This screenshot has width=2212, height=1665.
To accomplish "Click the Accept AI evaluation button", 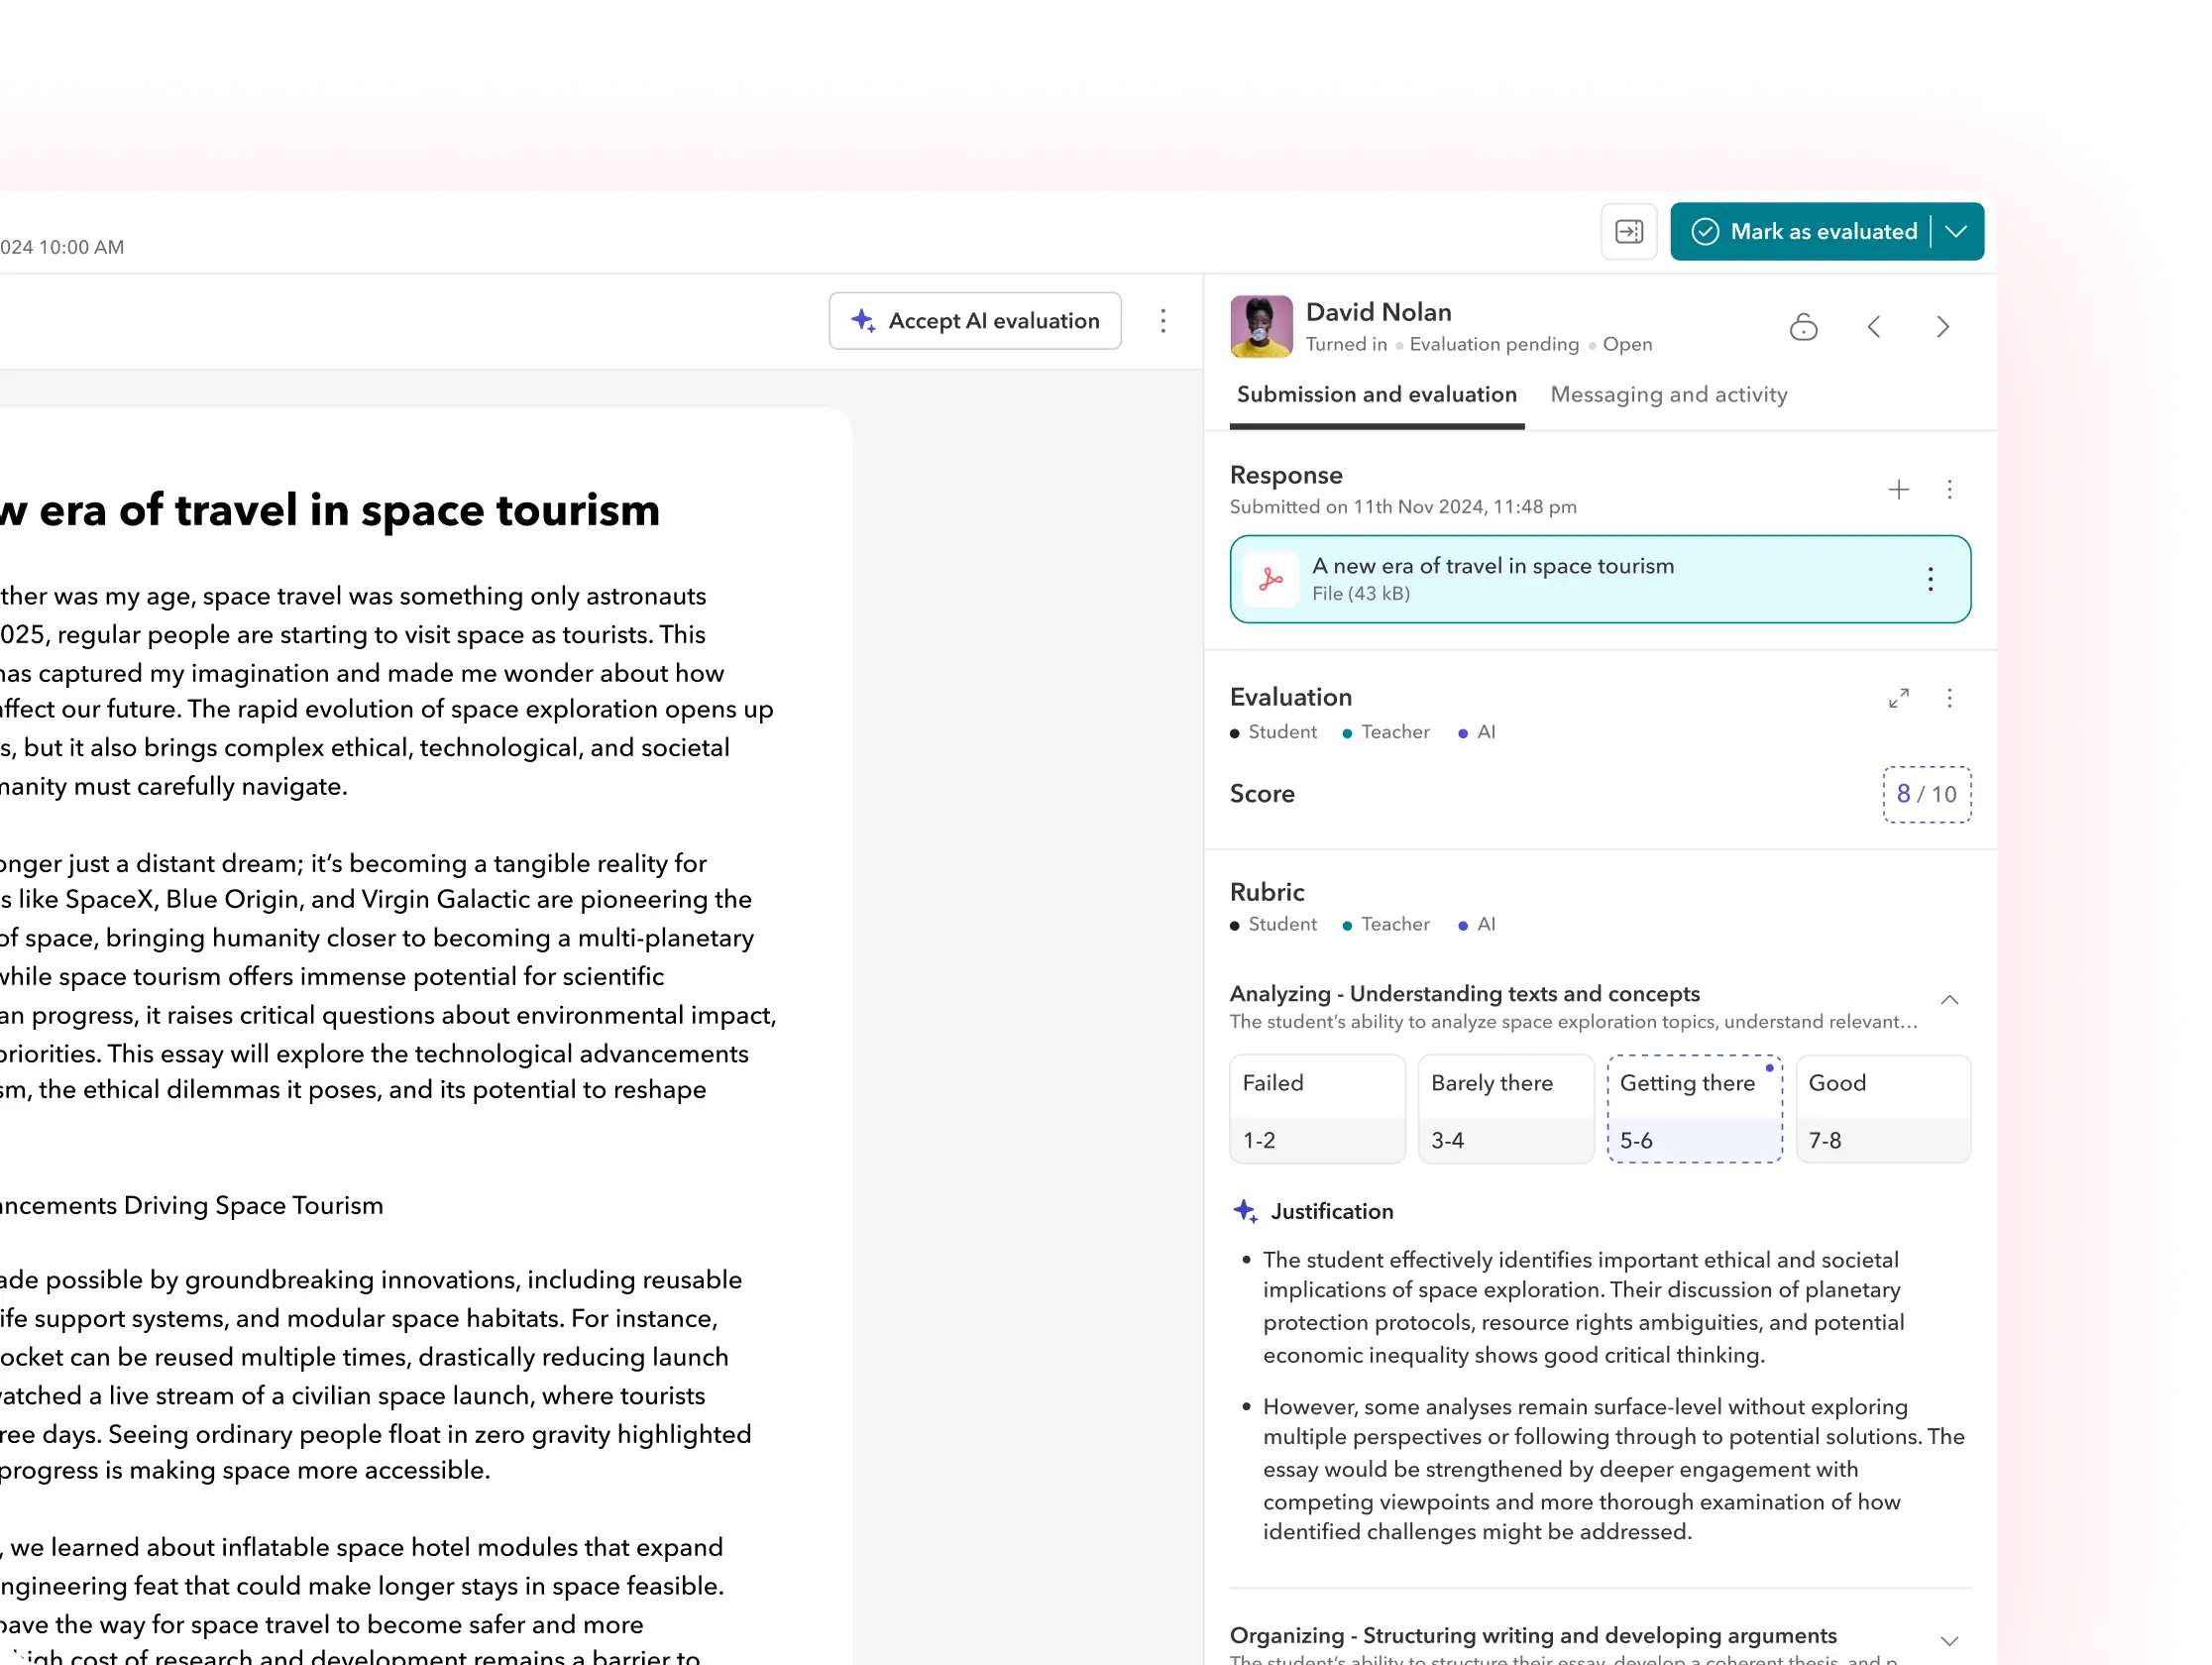I will [x=974, y=321].
